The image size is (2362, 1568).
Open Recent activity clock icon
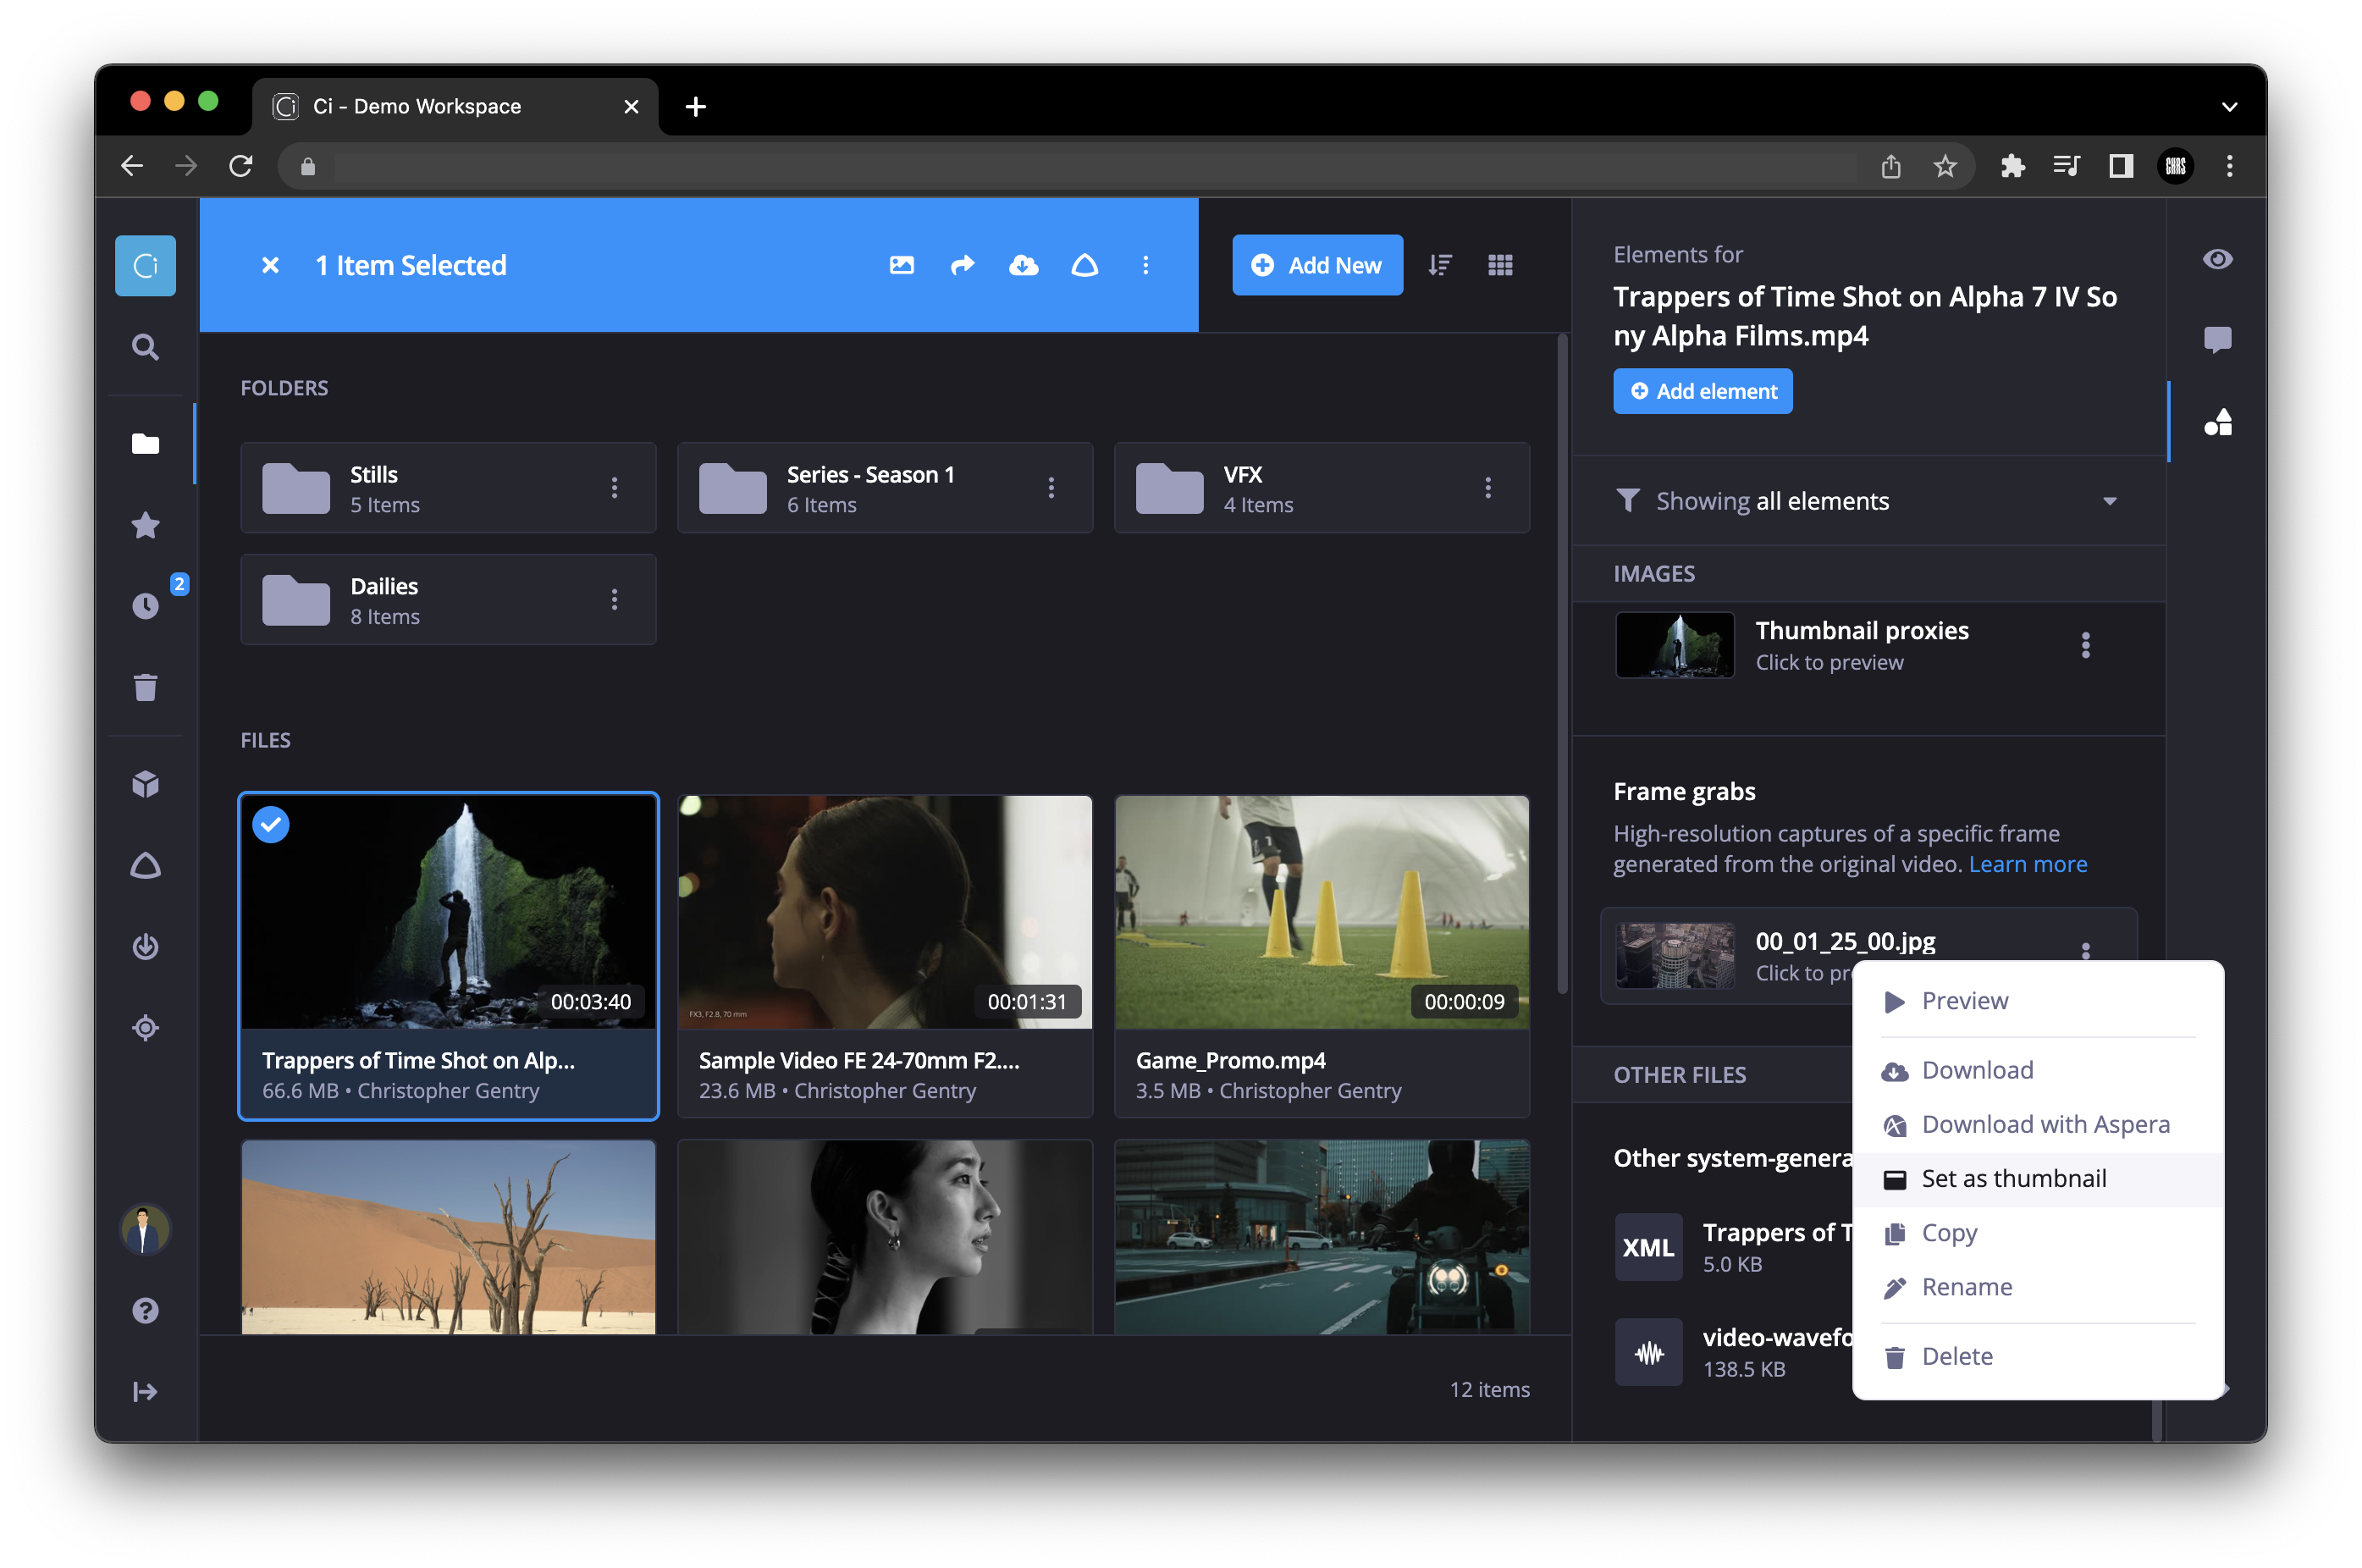146,605
